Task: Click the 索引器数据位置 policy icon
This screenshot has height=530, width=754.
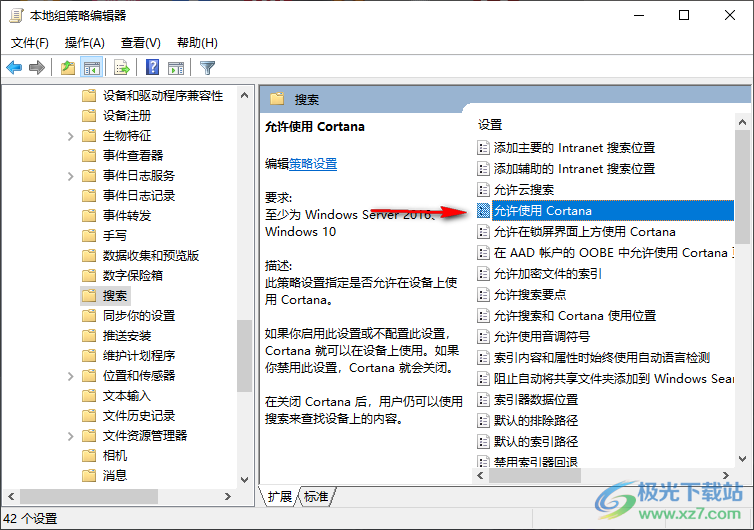Action: (483, 400)
